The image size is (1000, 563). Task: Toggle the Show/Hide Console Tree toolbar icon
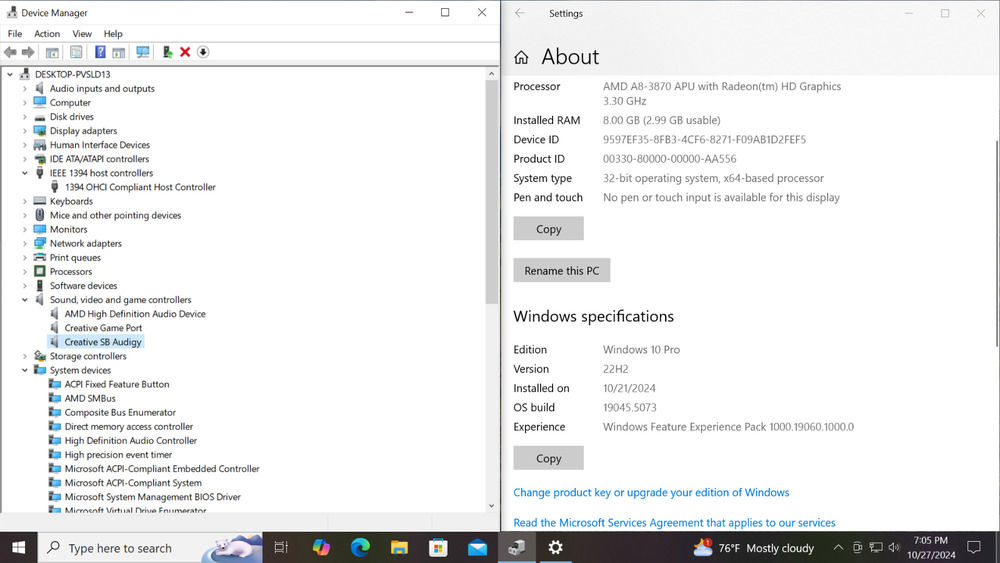(52, 52)
